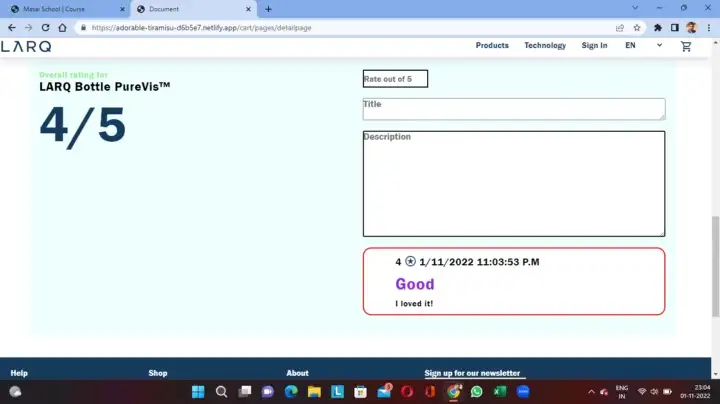Open the Help footer section
Screen dimensions: 720x404
pyautogui.click(x=19, y=373)
